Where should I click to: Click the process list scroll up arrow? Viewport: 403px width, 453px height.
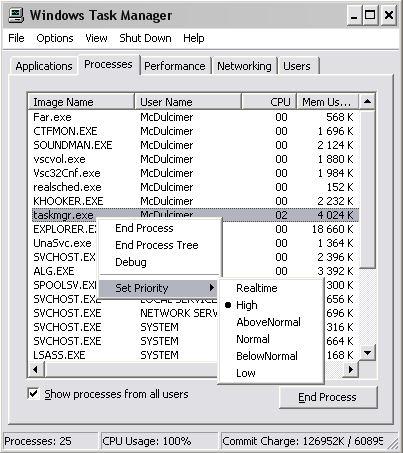click(367, 102)
